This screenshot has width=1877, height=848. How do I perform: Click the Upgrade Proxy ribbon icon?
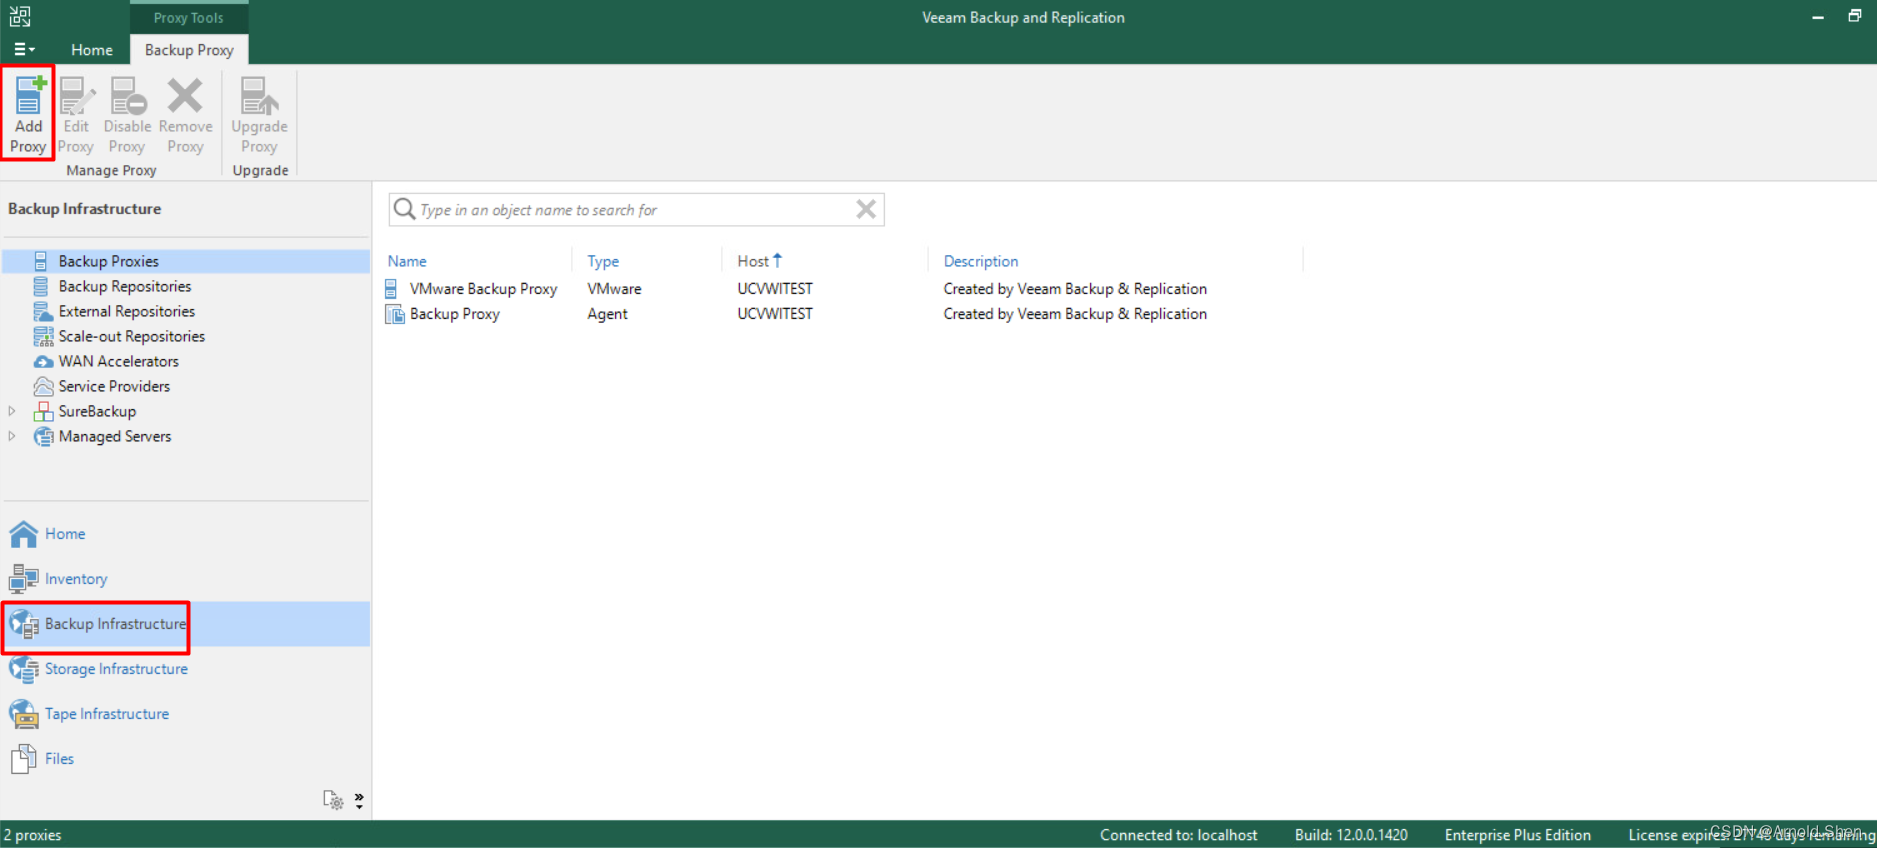pyautogui.click(x=259, y=97)
